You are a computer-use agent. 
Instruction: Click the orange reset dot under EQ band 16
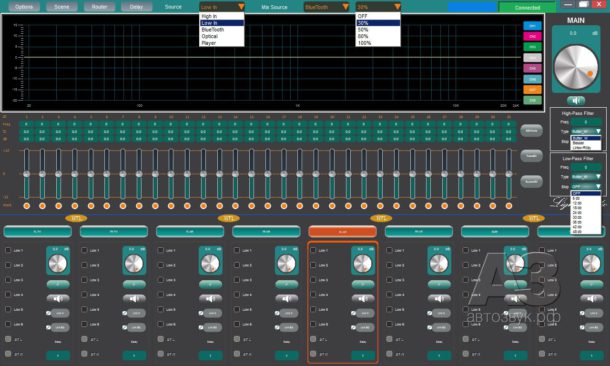[268, 206]
